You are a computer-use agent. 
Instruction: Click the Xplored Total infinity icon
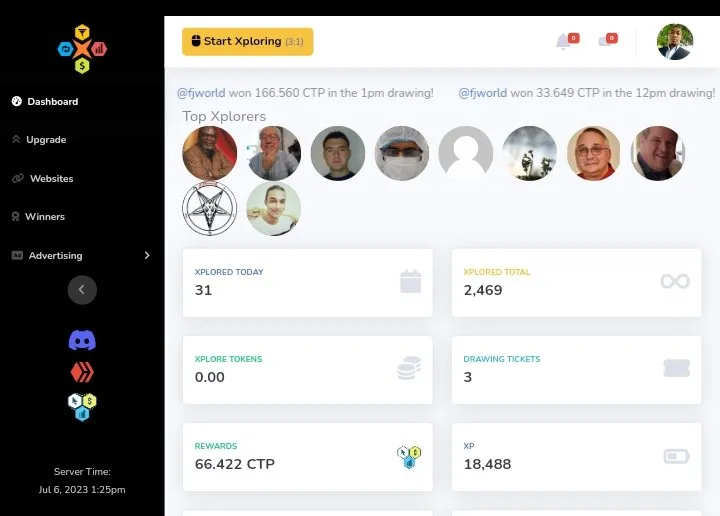(x=675, y=281)
